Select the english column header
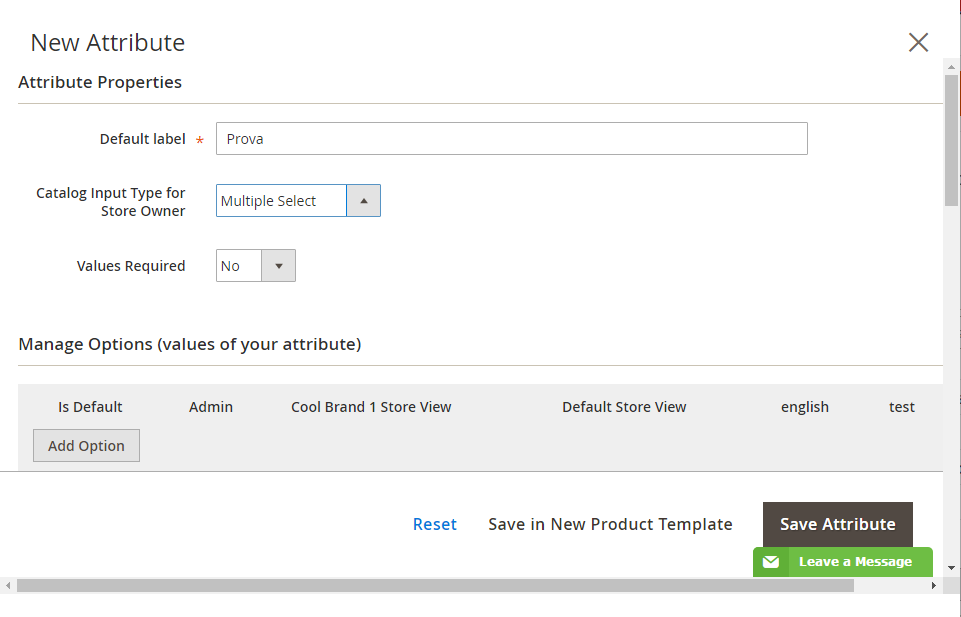The width and height of the screenshot is (961, 617). [805, 407]
